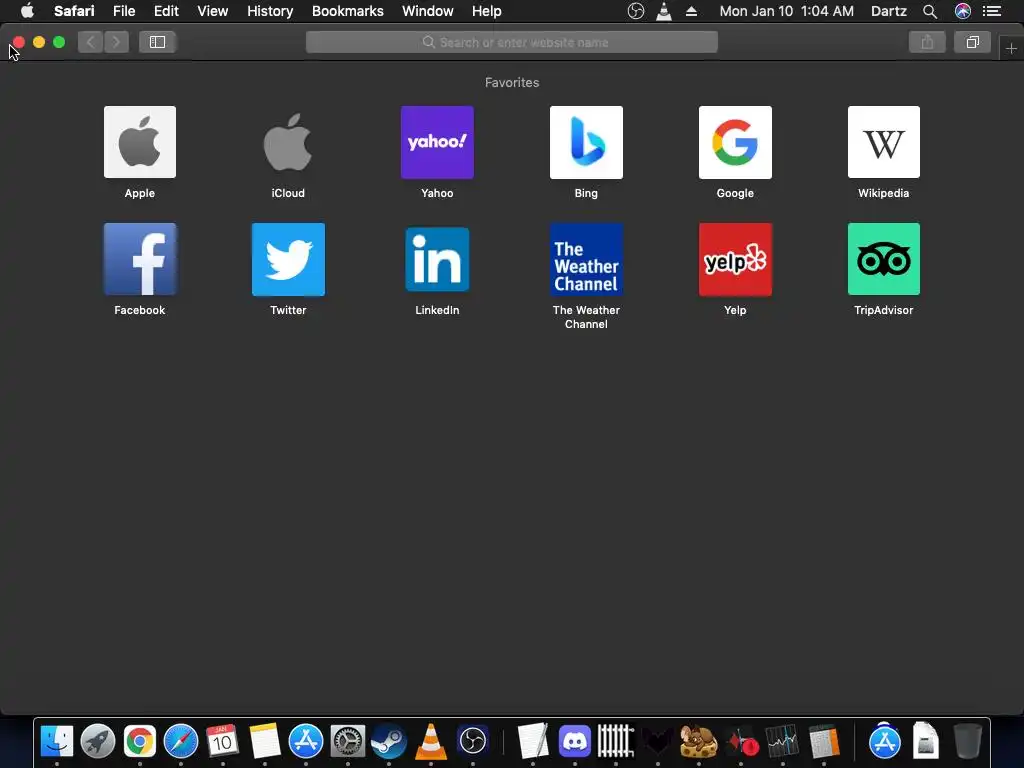Open the Bookmarks menu
Viewport: 1024px width, 768px height.
pos(347,11)
